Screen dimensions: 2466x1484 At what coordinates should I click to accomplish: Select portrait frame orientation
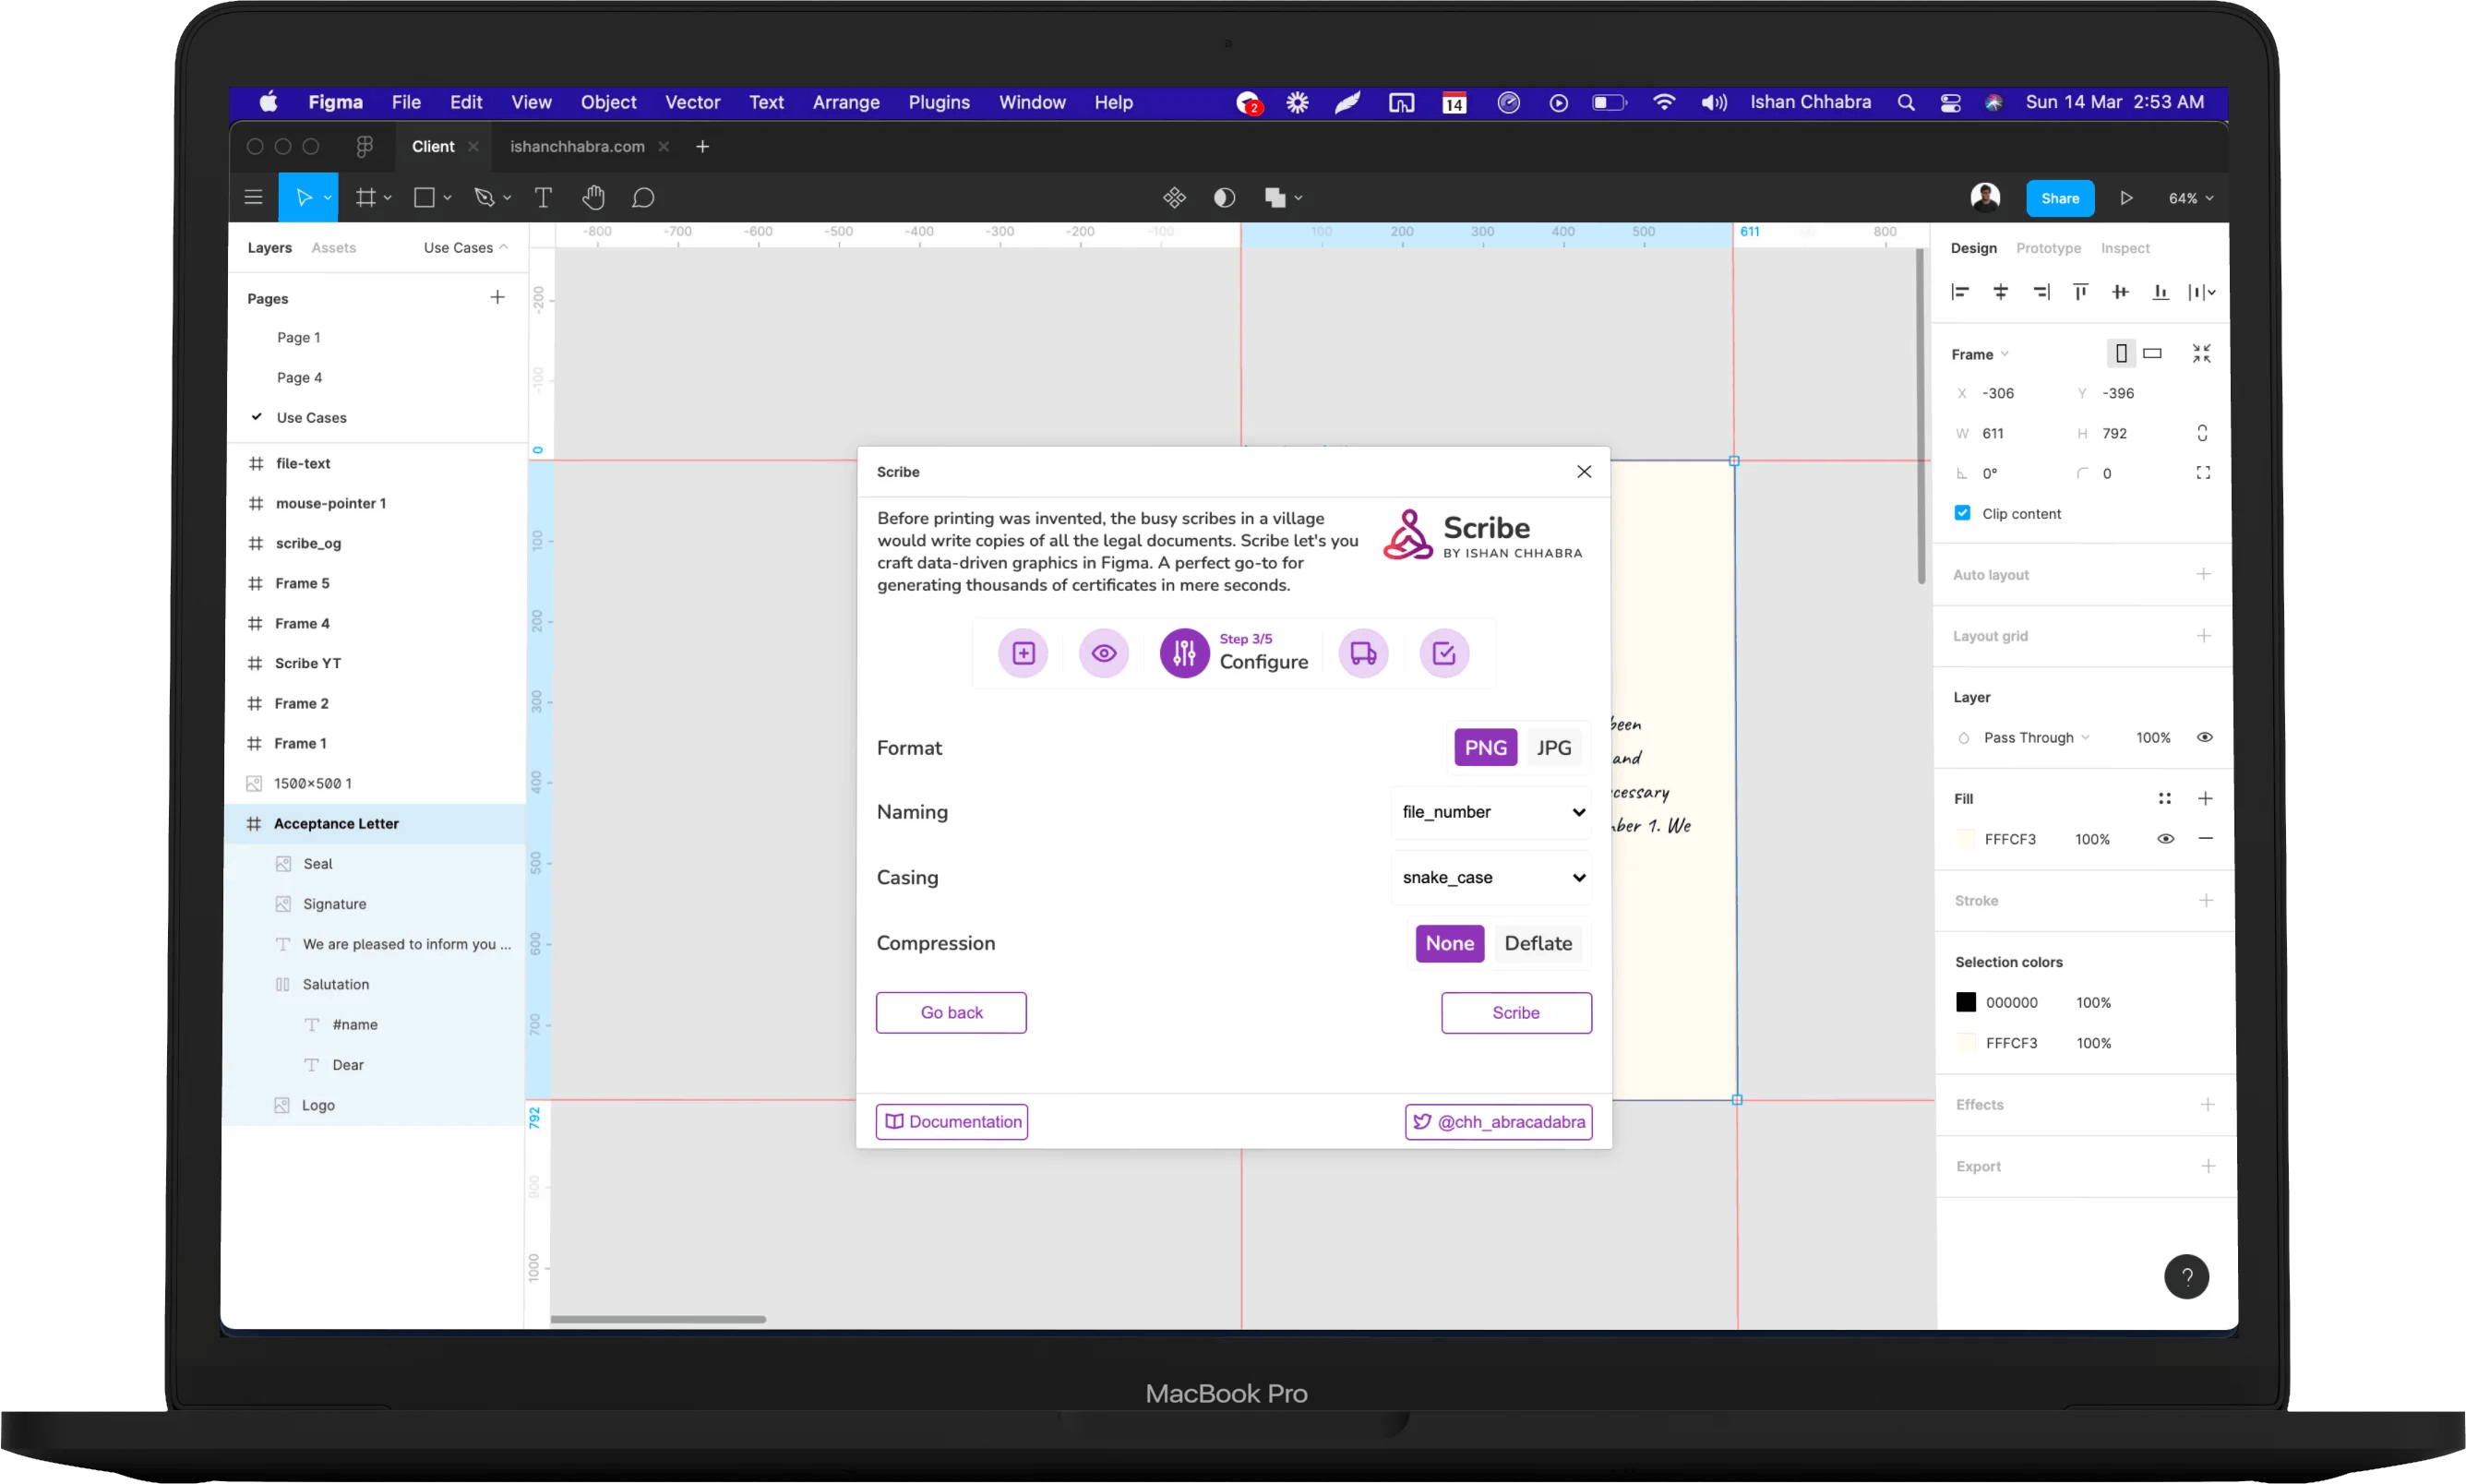(2121, 353)
